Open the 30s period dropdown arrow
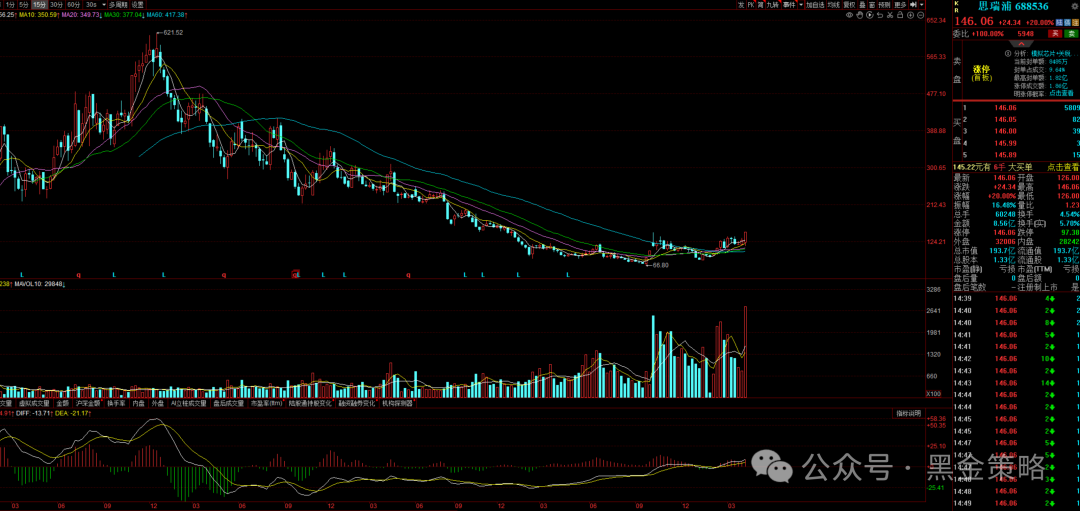 pyautogui.click(x=104, y=5)
